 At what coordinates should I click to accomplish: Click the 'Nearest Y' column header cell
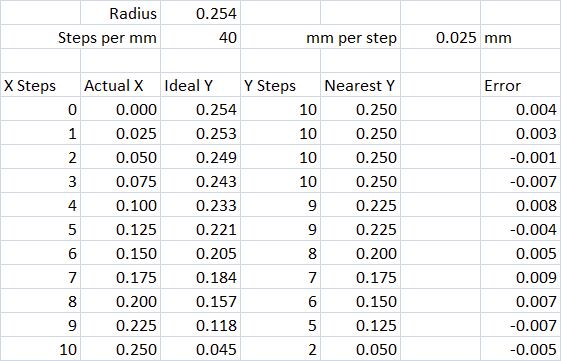(361, 85)
